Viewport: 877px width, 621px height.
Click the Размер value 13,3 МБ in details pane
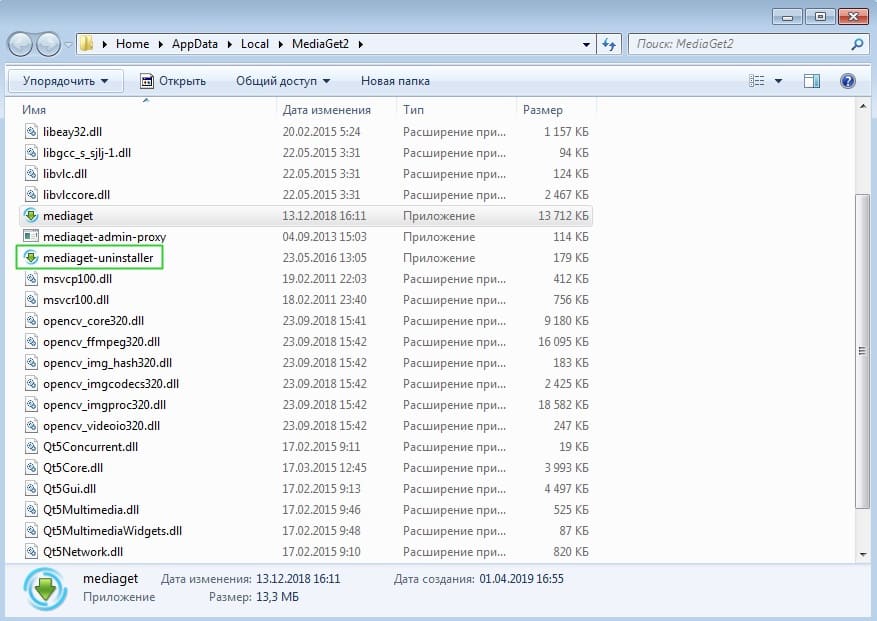(x=277, y=597)
